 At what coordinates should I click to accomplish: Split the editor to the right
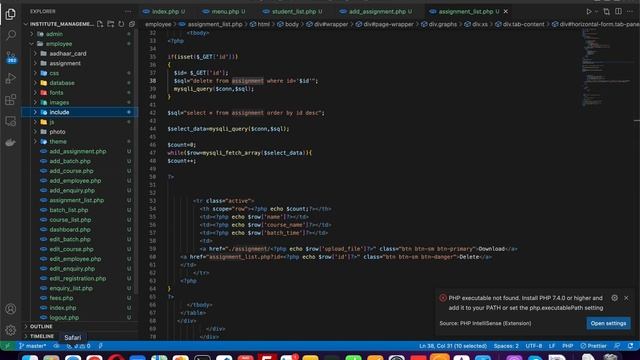[x=618, y=11]
